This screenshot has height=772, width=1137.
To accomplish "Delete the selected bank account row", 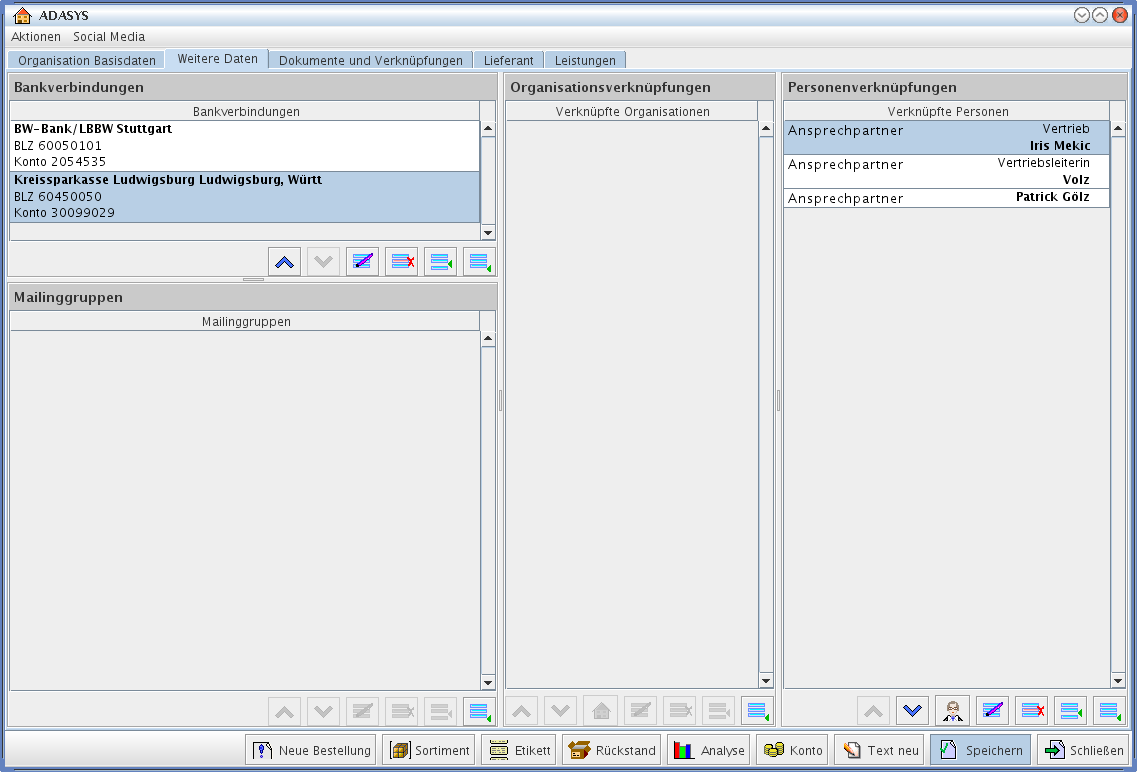I will [401, 262].
